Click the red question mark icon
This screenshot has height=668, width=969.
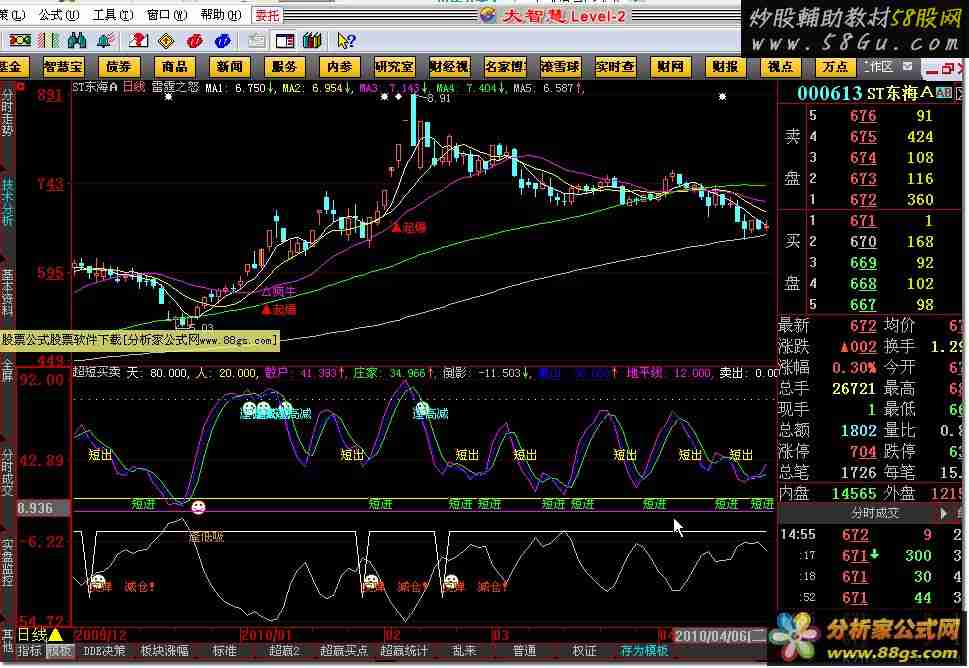pyautogui.click(x=138, y=41)
